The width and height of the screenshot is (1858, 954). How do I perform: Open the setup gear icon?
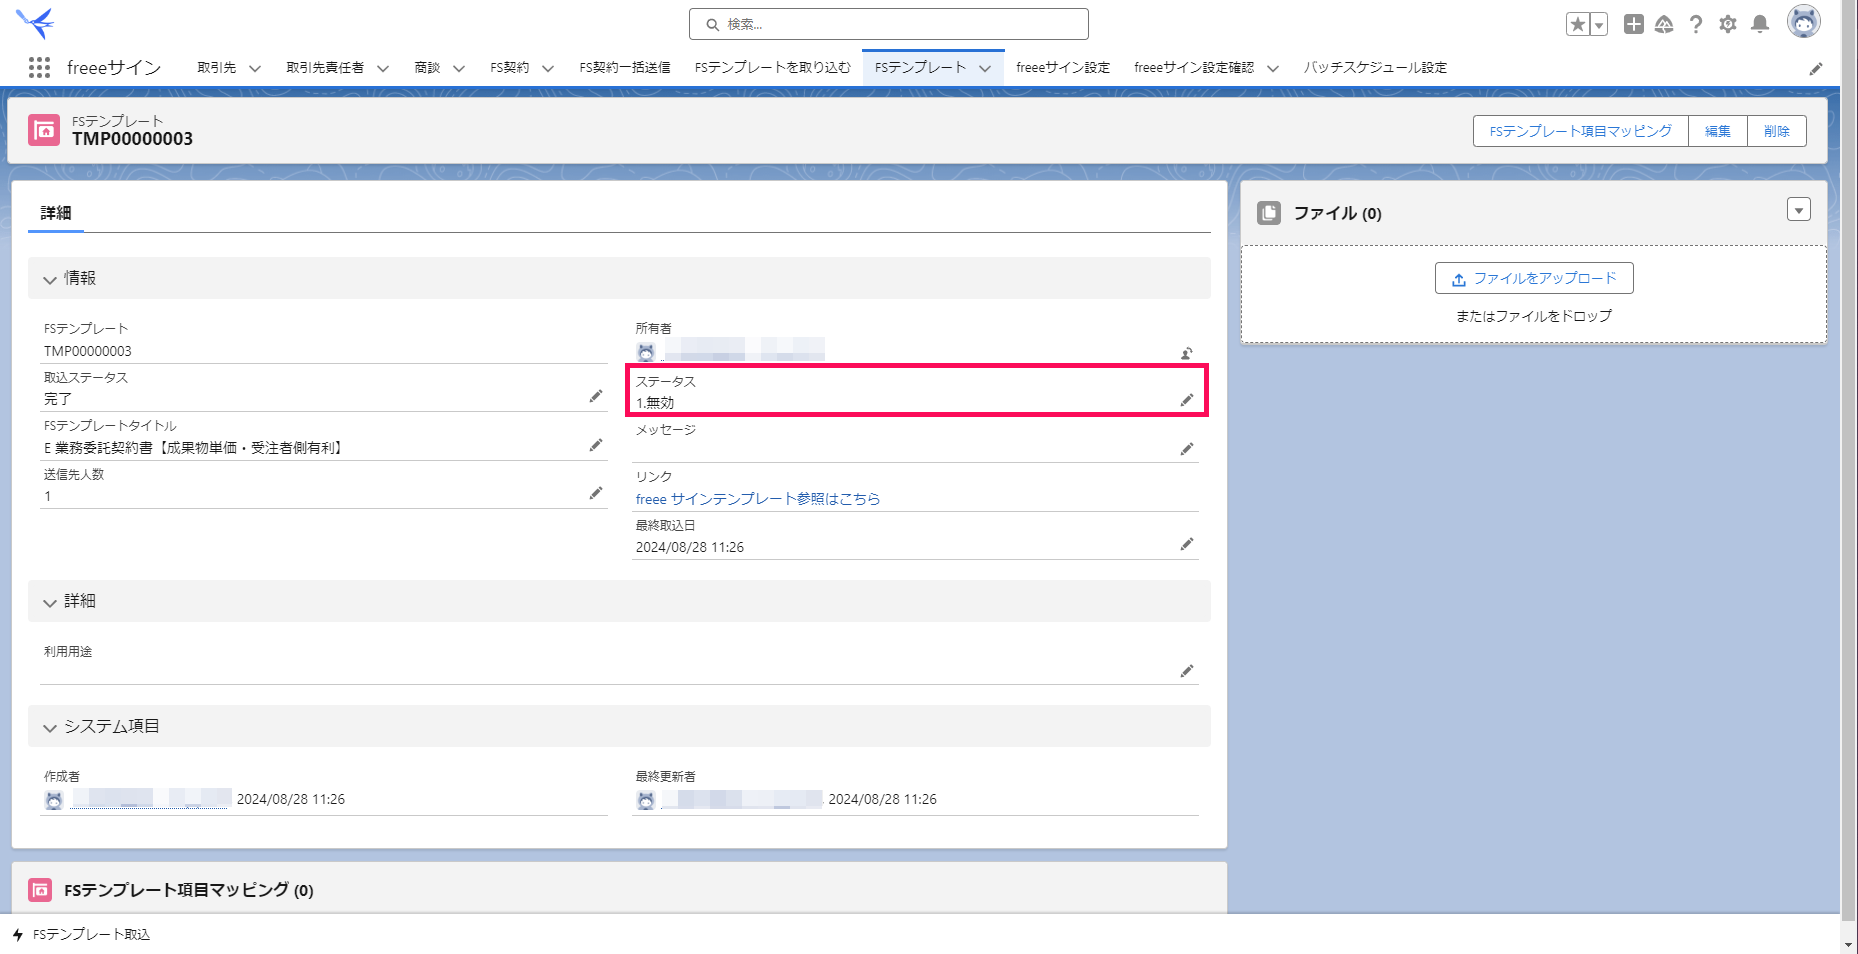pyautogui.click(x=1728, y=24)
